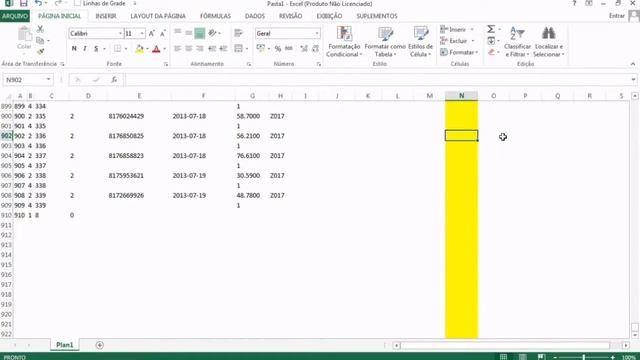Toggle middle vertical alignment
The width and height of the screenshot is (640, 360).
pos(189,33)
